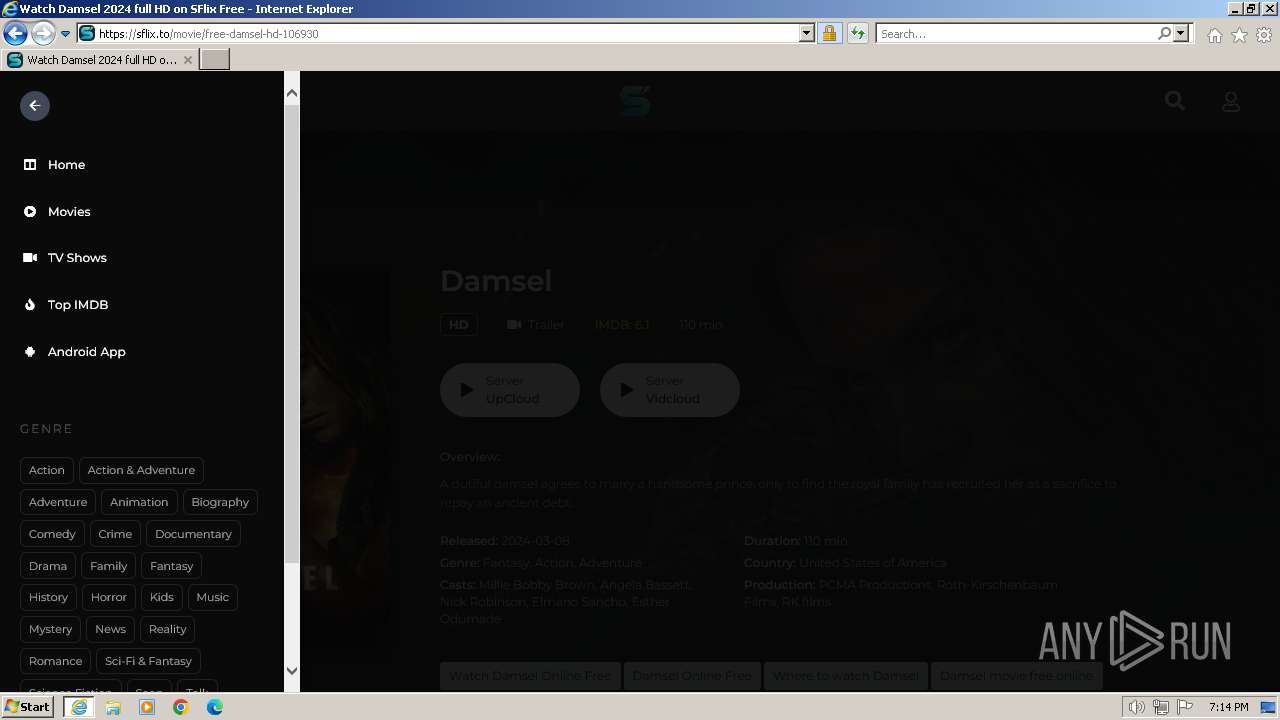The image size is (1280, 720).
Task: Click the Movies play icon
Action: (x=30, y=212)
